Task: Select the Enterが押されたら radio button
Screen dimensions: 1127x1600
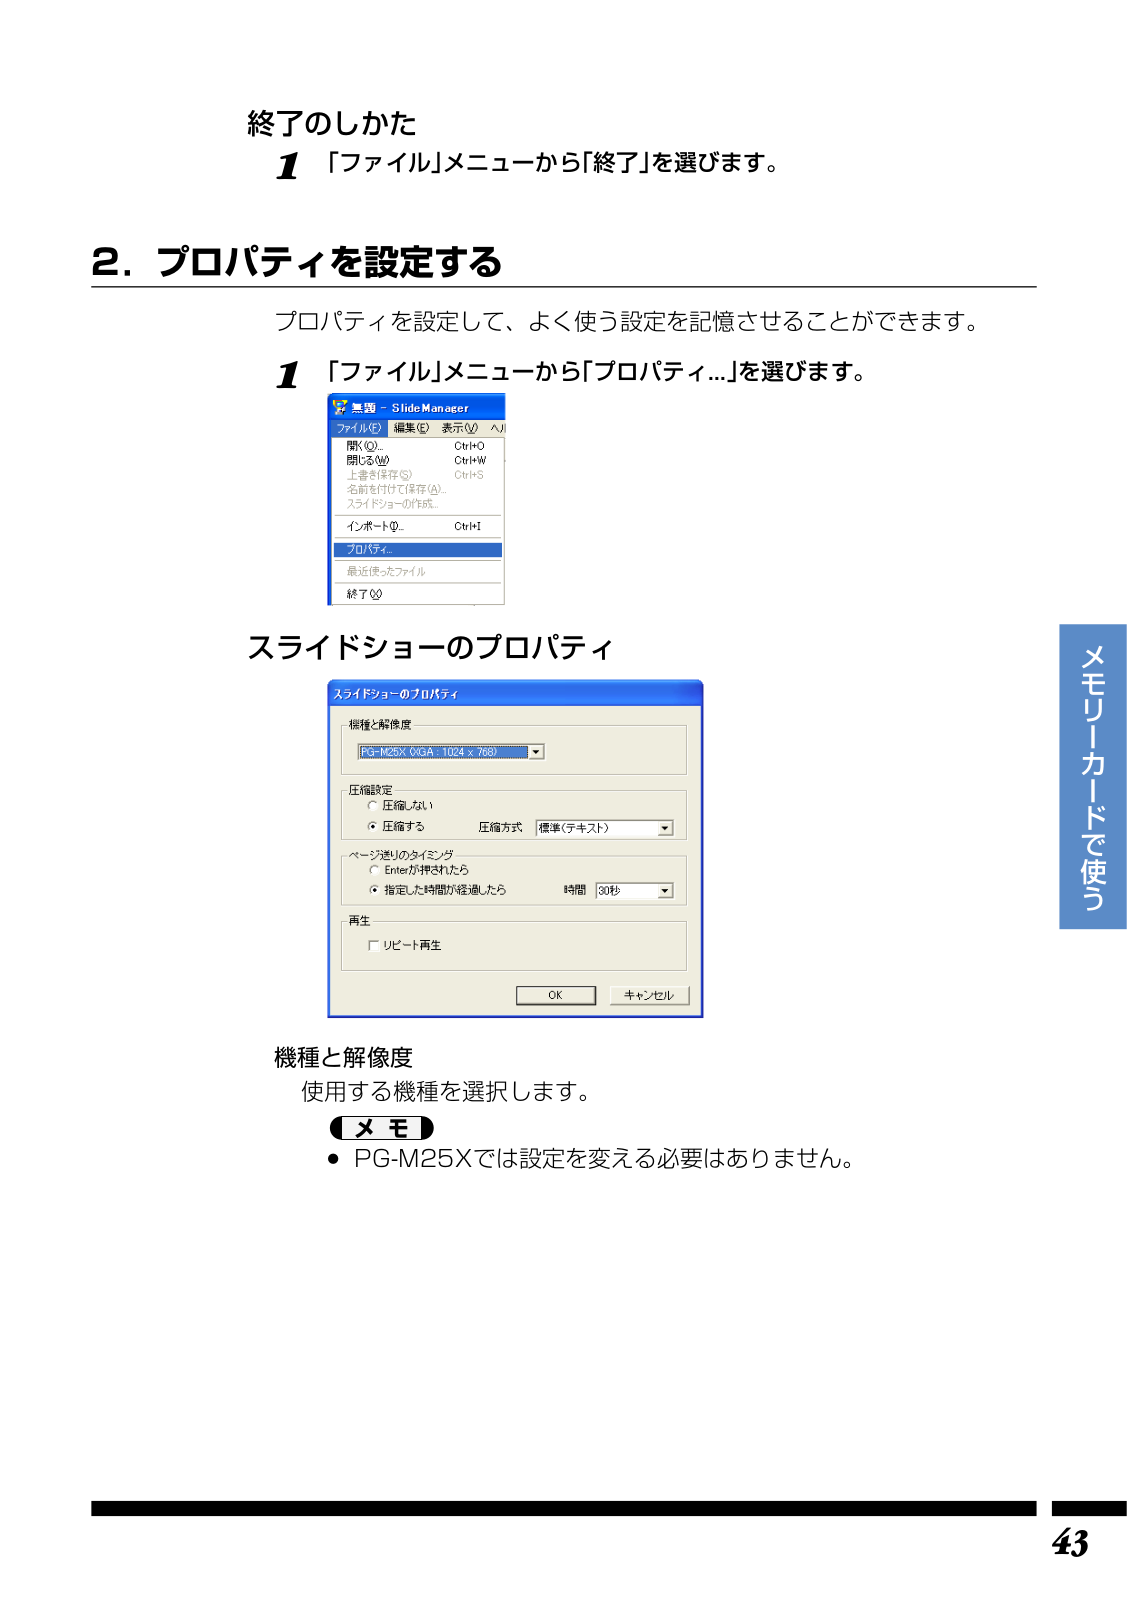Action: click(374, 870)
